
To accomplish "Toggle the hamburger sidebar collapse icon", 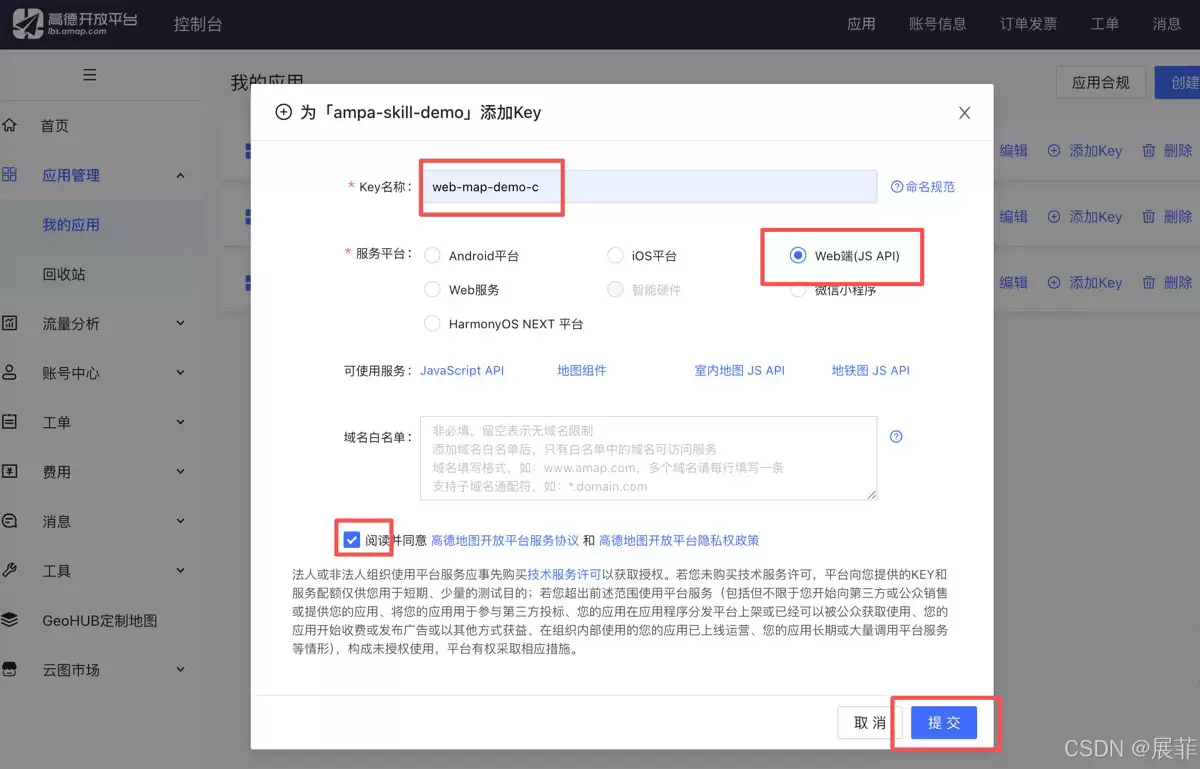I will click(x=89, y=75).
